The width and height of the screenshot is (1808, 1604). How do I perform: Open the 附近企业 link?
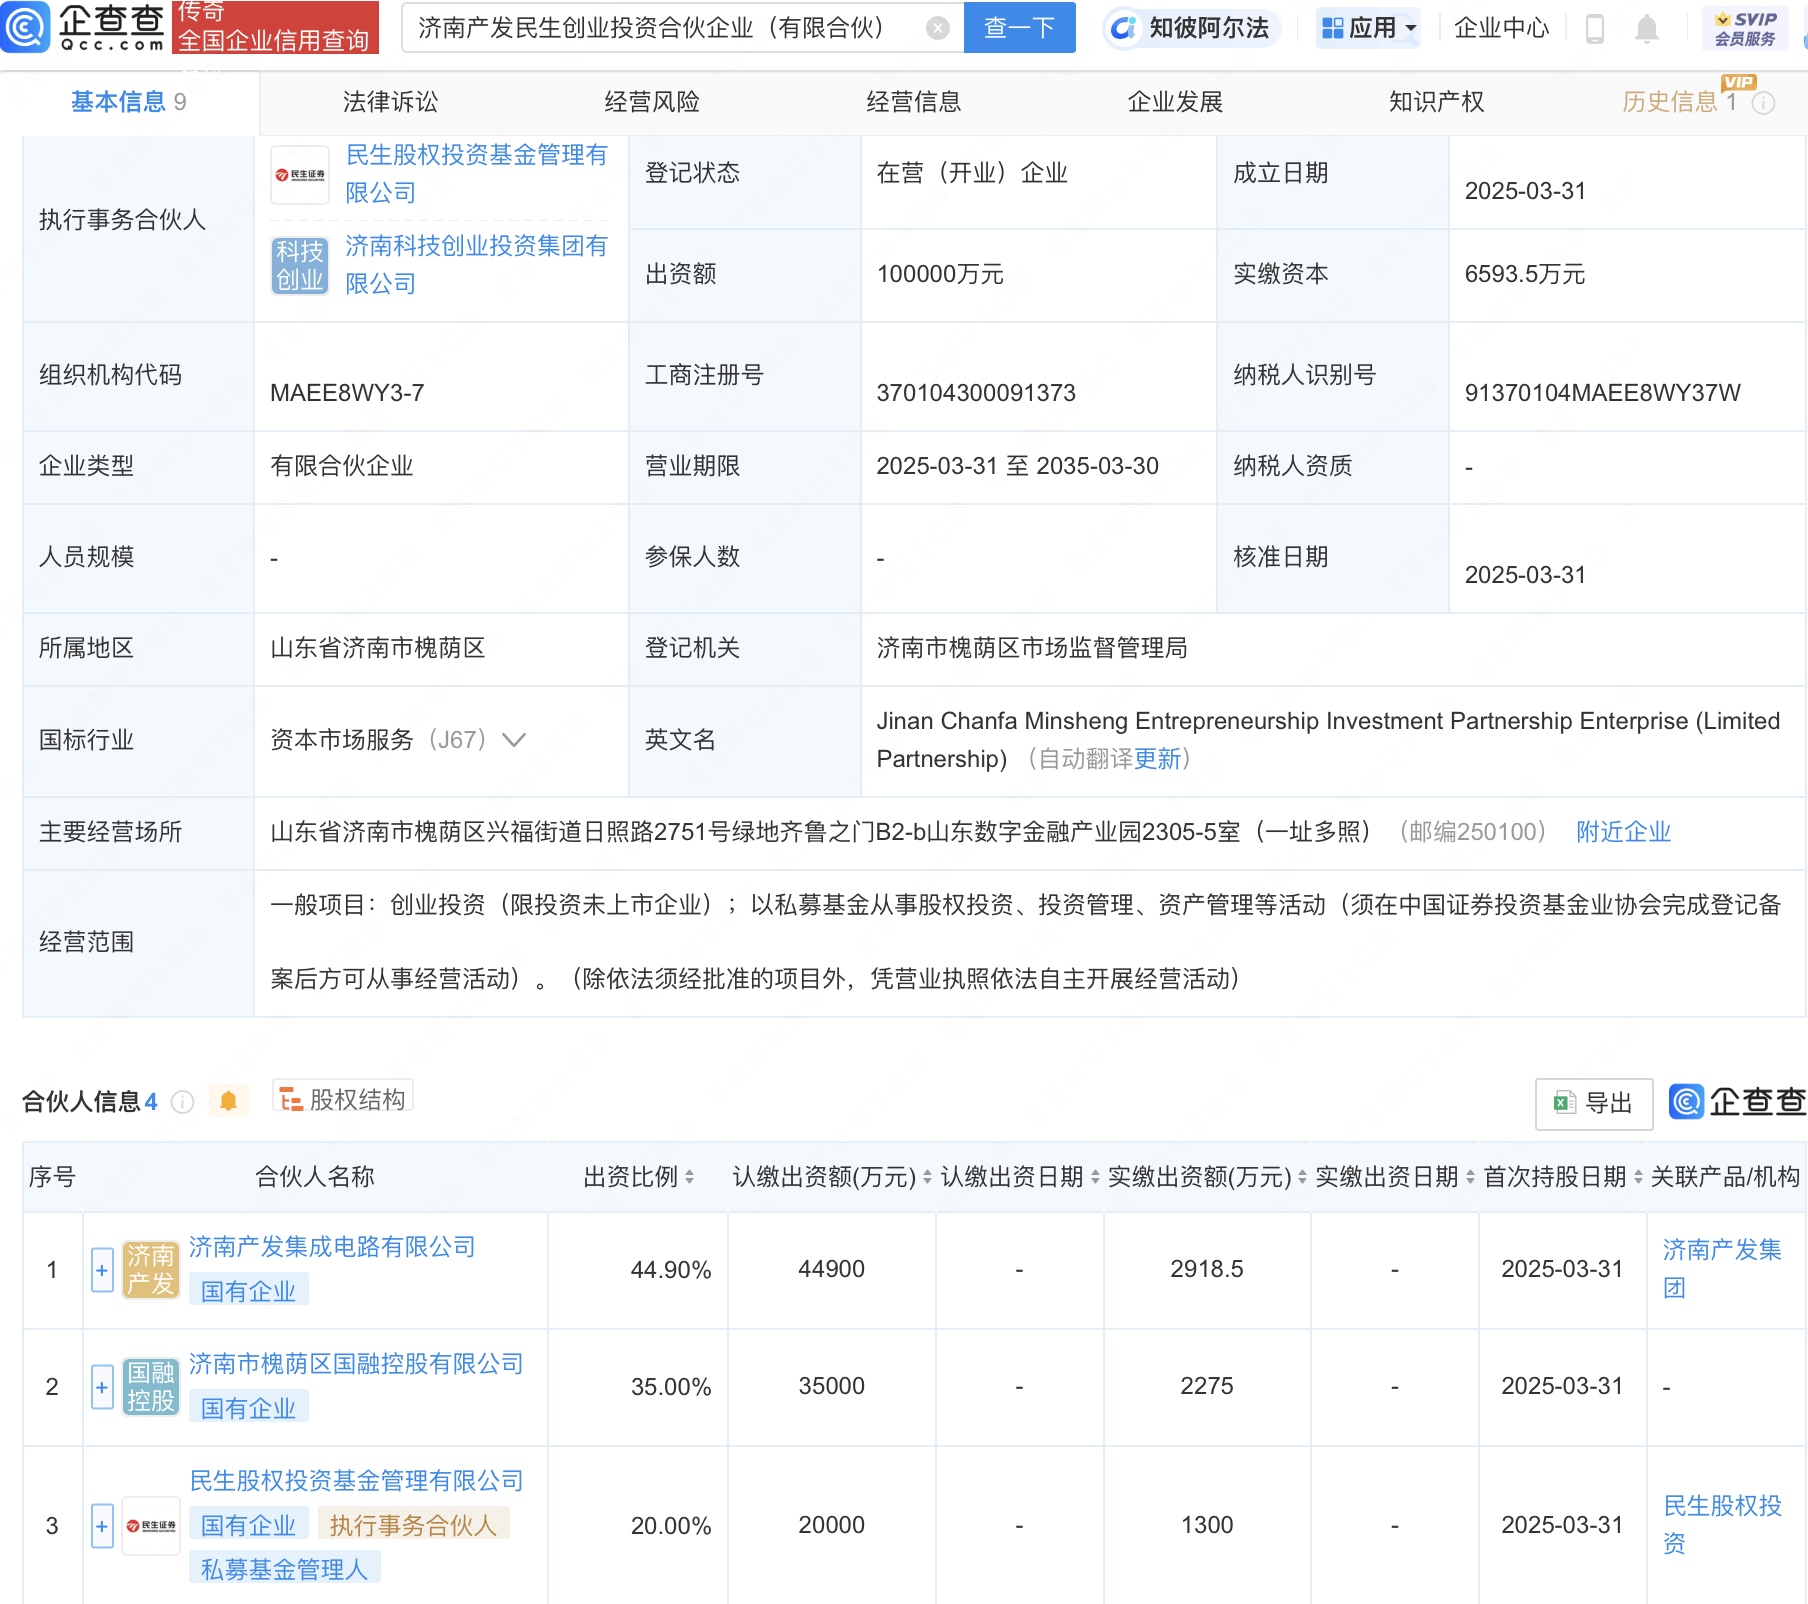(x=1623, y=831)
